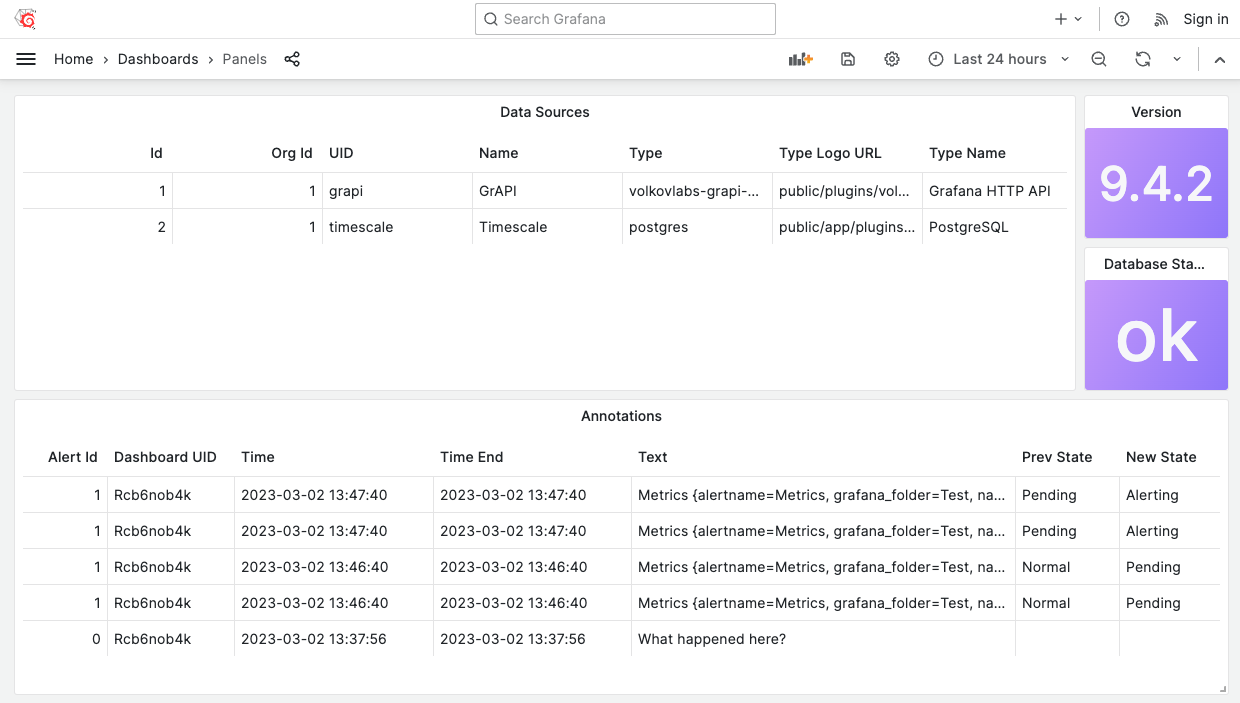Image resolution: width=1240 pixels, height=703 pixels.
Task: Go to Home breadcrumb
Action: click(x=74, y=59)
